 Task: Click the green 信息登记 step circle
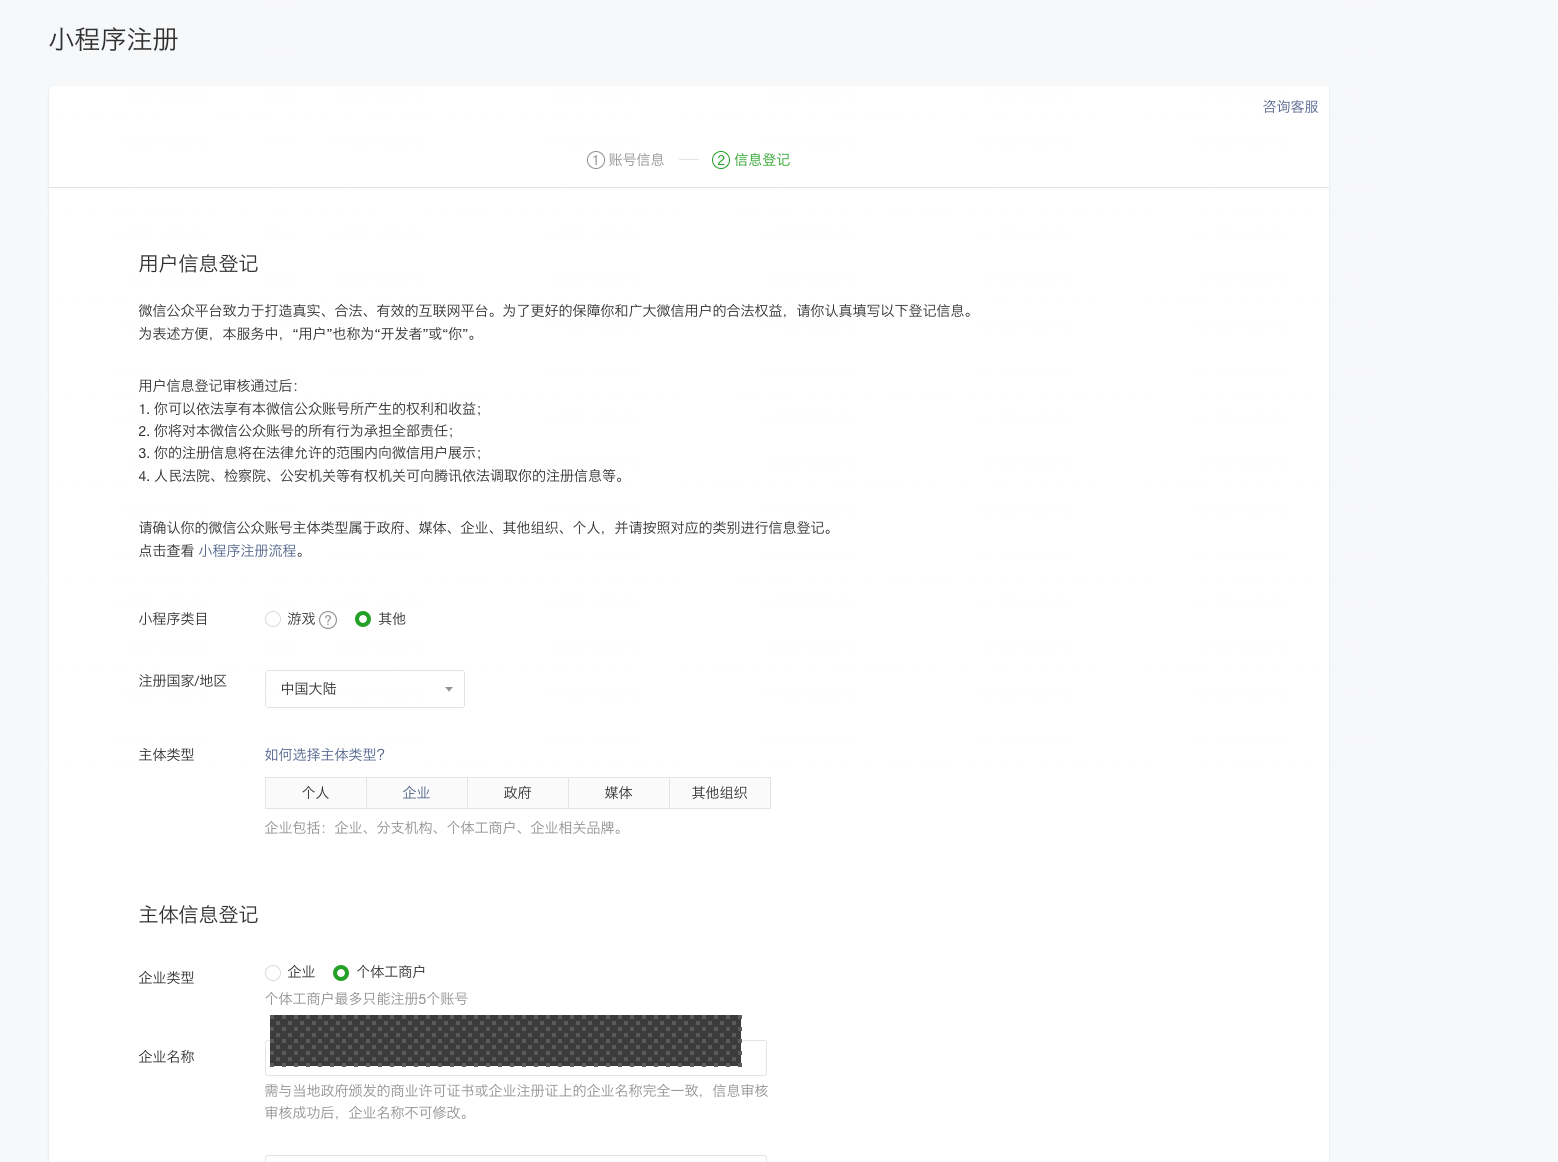(720, 159)
